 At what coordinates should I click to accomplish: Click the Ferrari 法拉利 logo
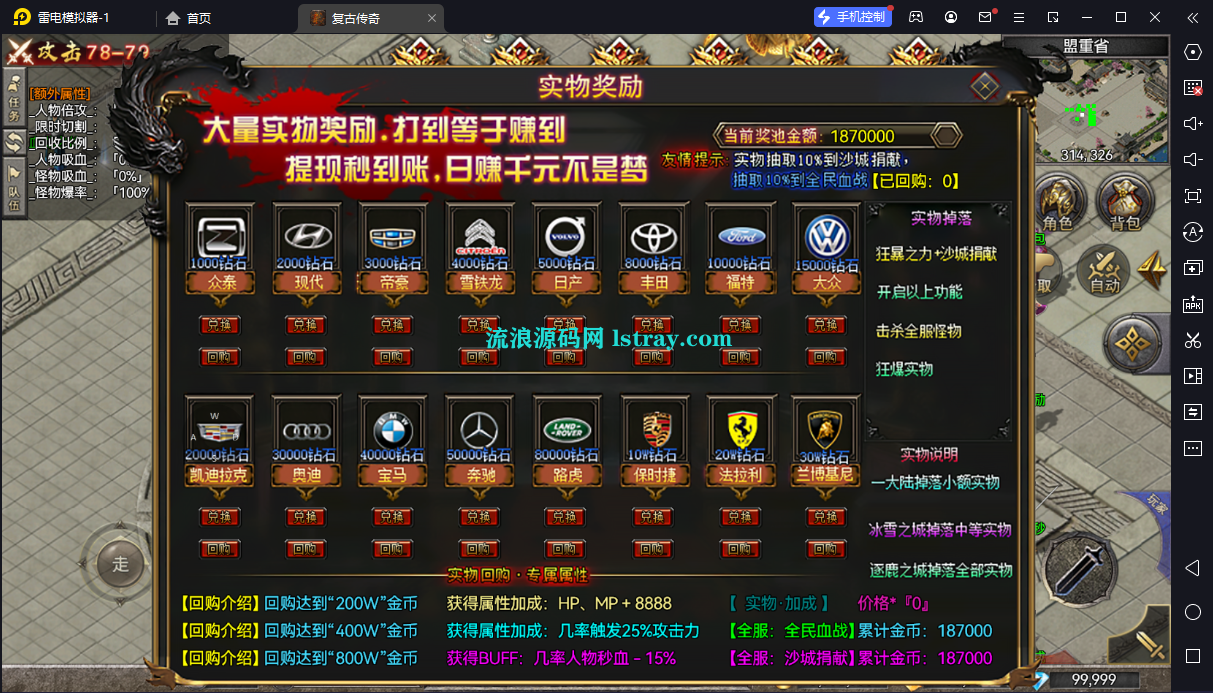pyautogui.click(x=740, y=429)
